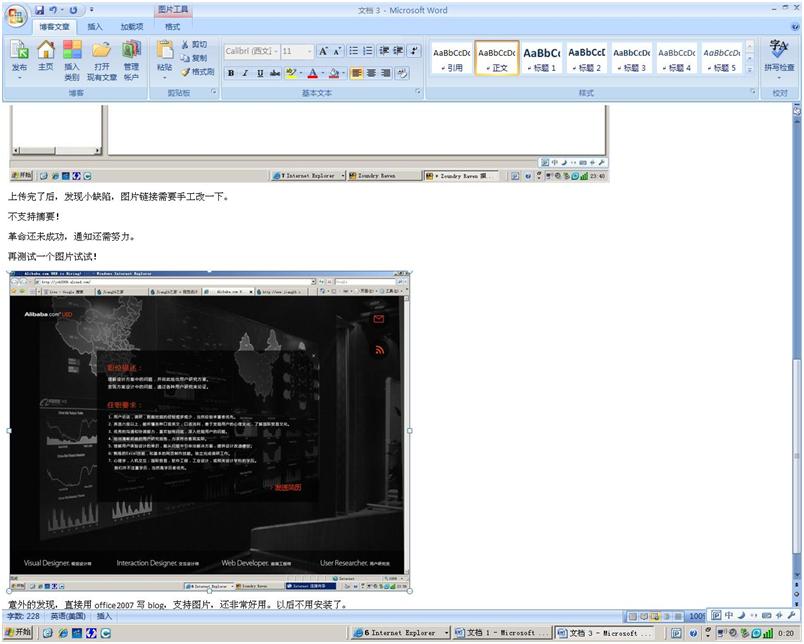Apply the Heading 1 (标题 1) style

pos(541,59)
